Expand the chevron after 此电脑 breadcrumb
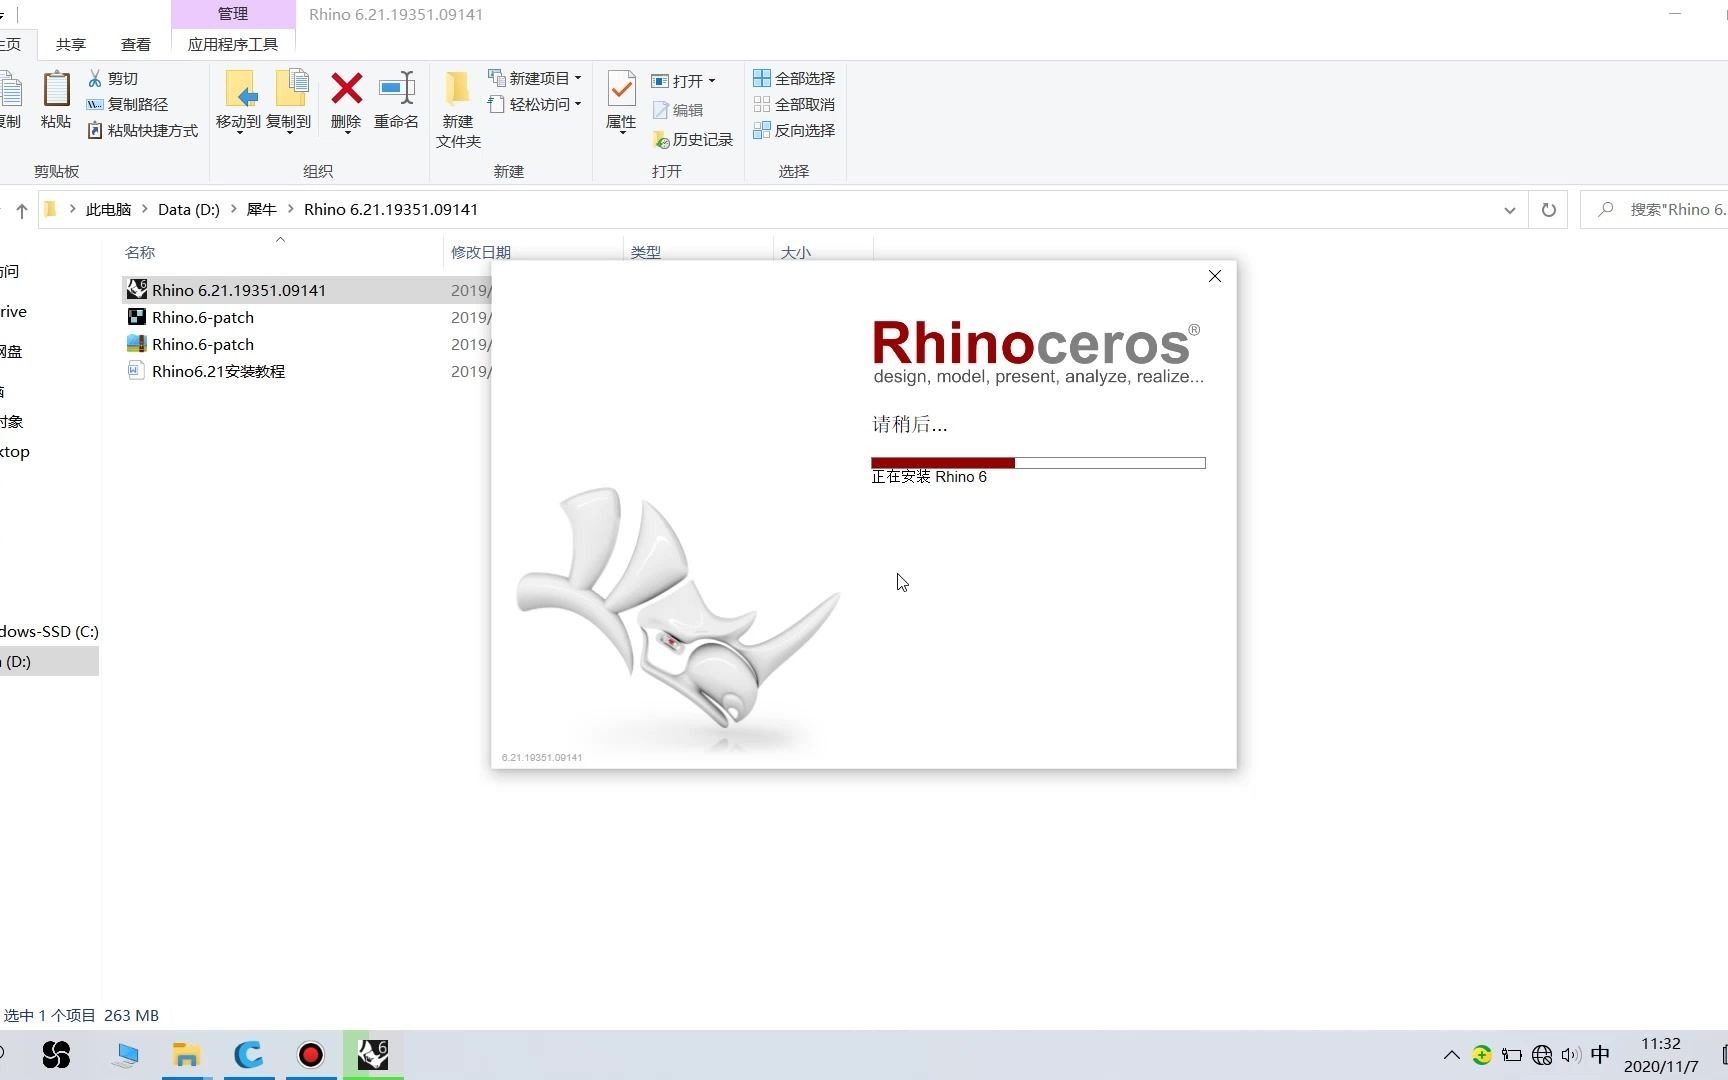1728x1080 pixels. tap(145, 210)
